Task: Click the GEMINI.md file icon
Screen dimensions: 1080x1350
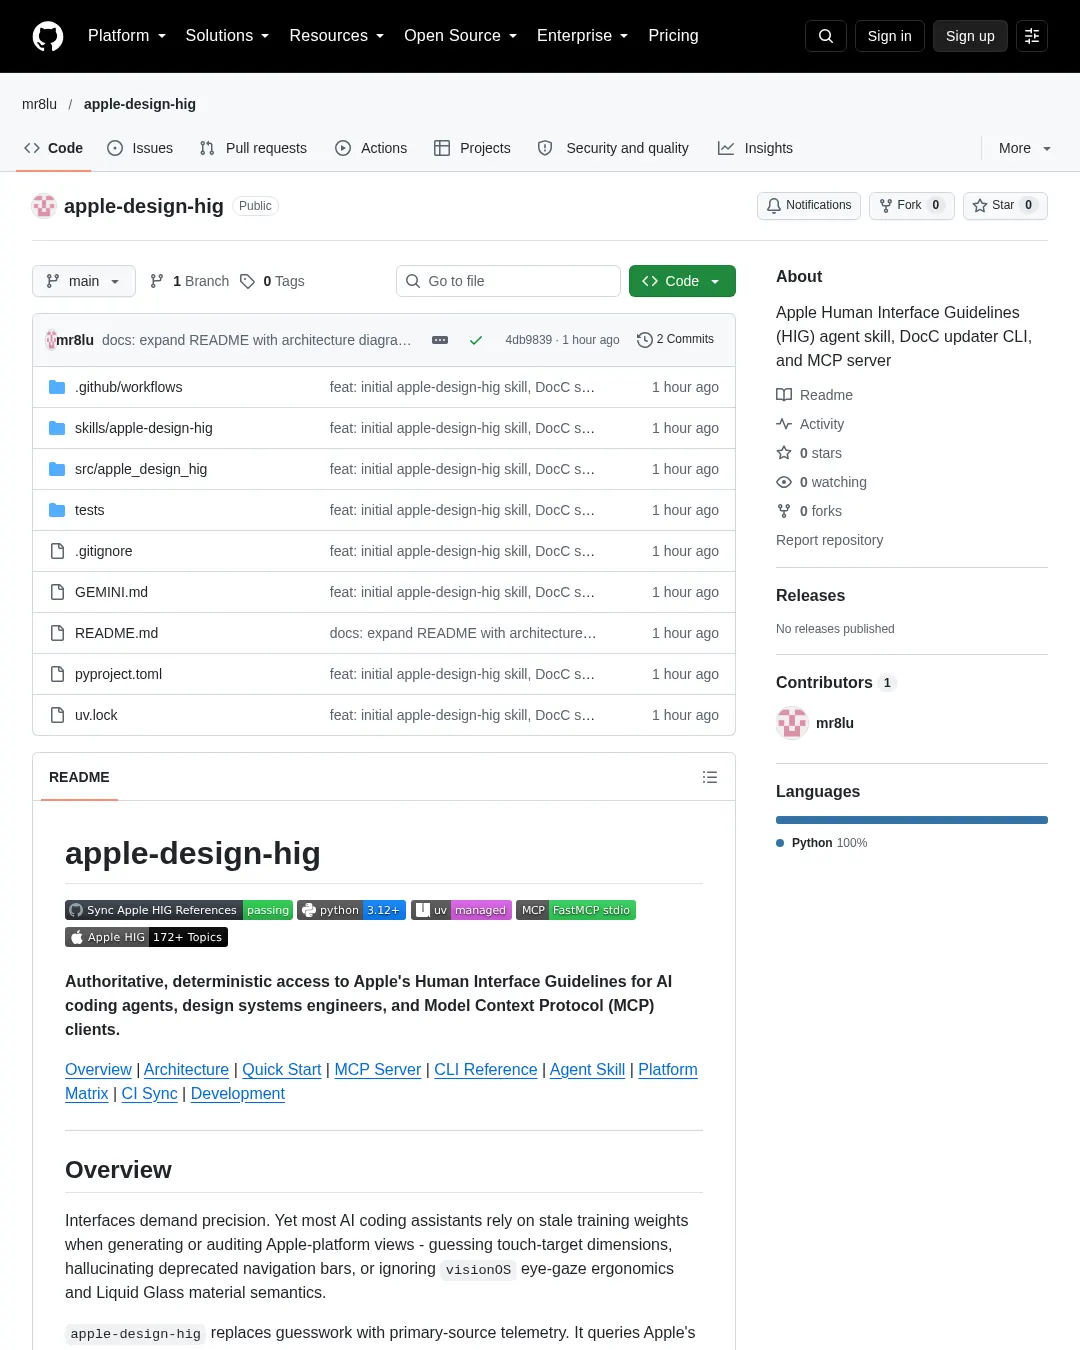Action: pos(57,592)
